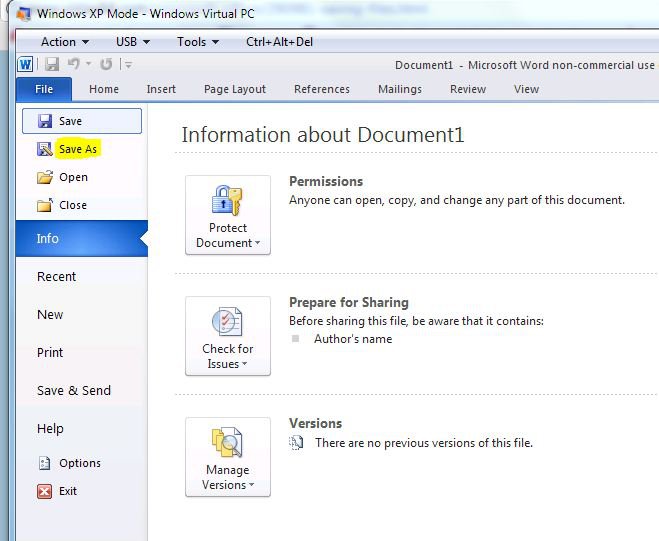Switch to the View tab
This screenshot has width=659, height=541.
526,89
